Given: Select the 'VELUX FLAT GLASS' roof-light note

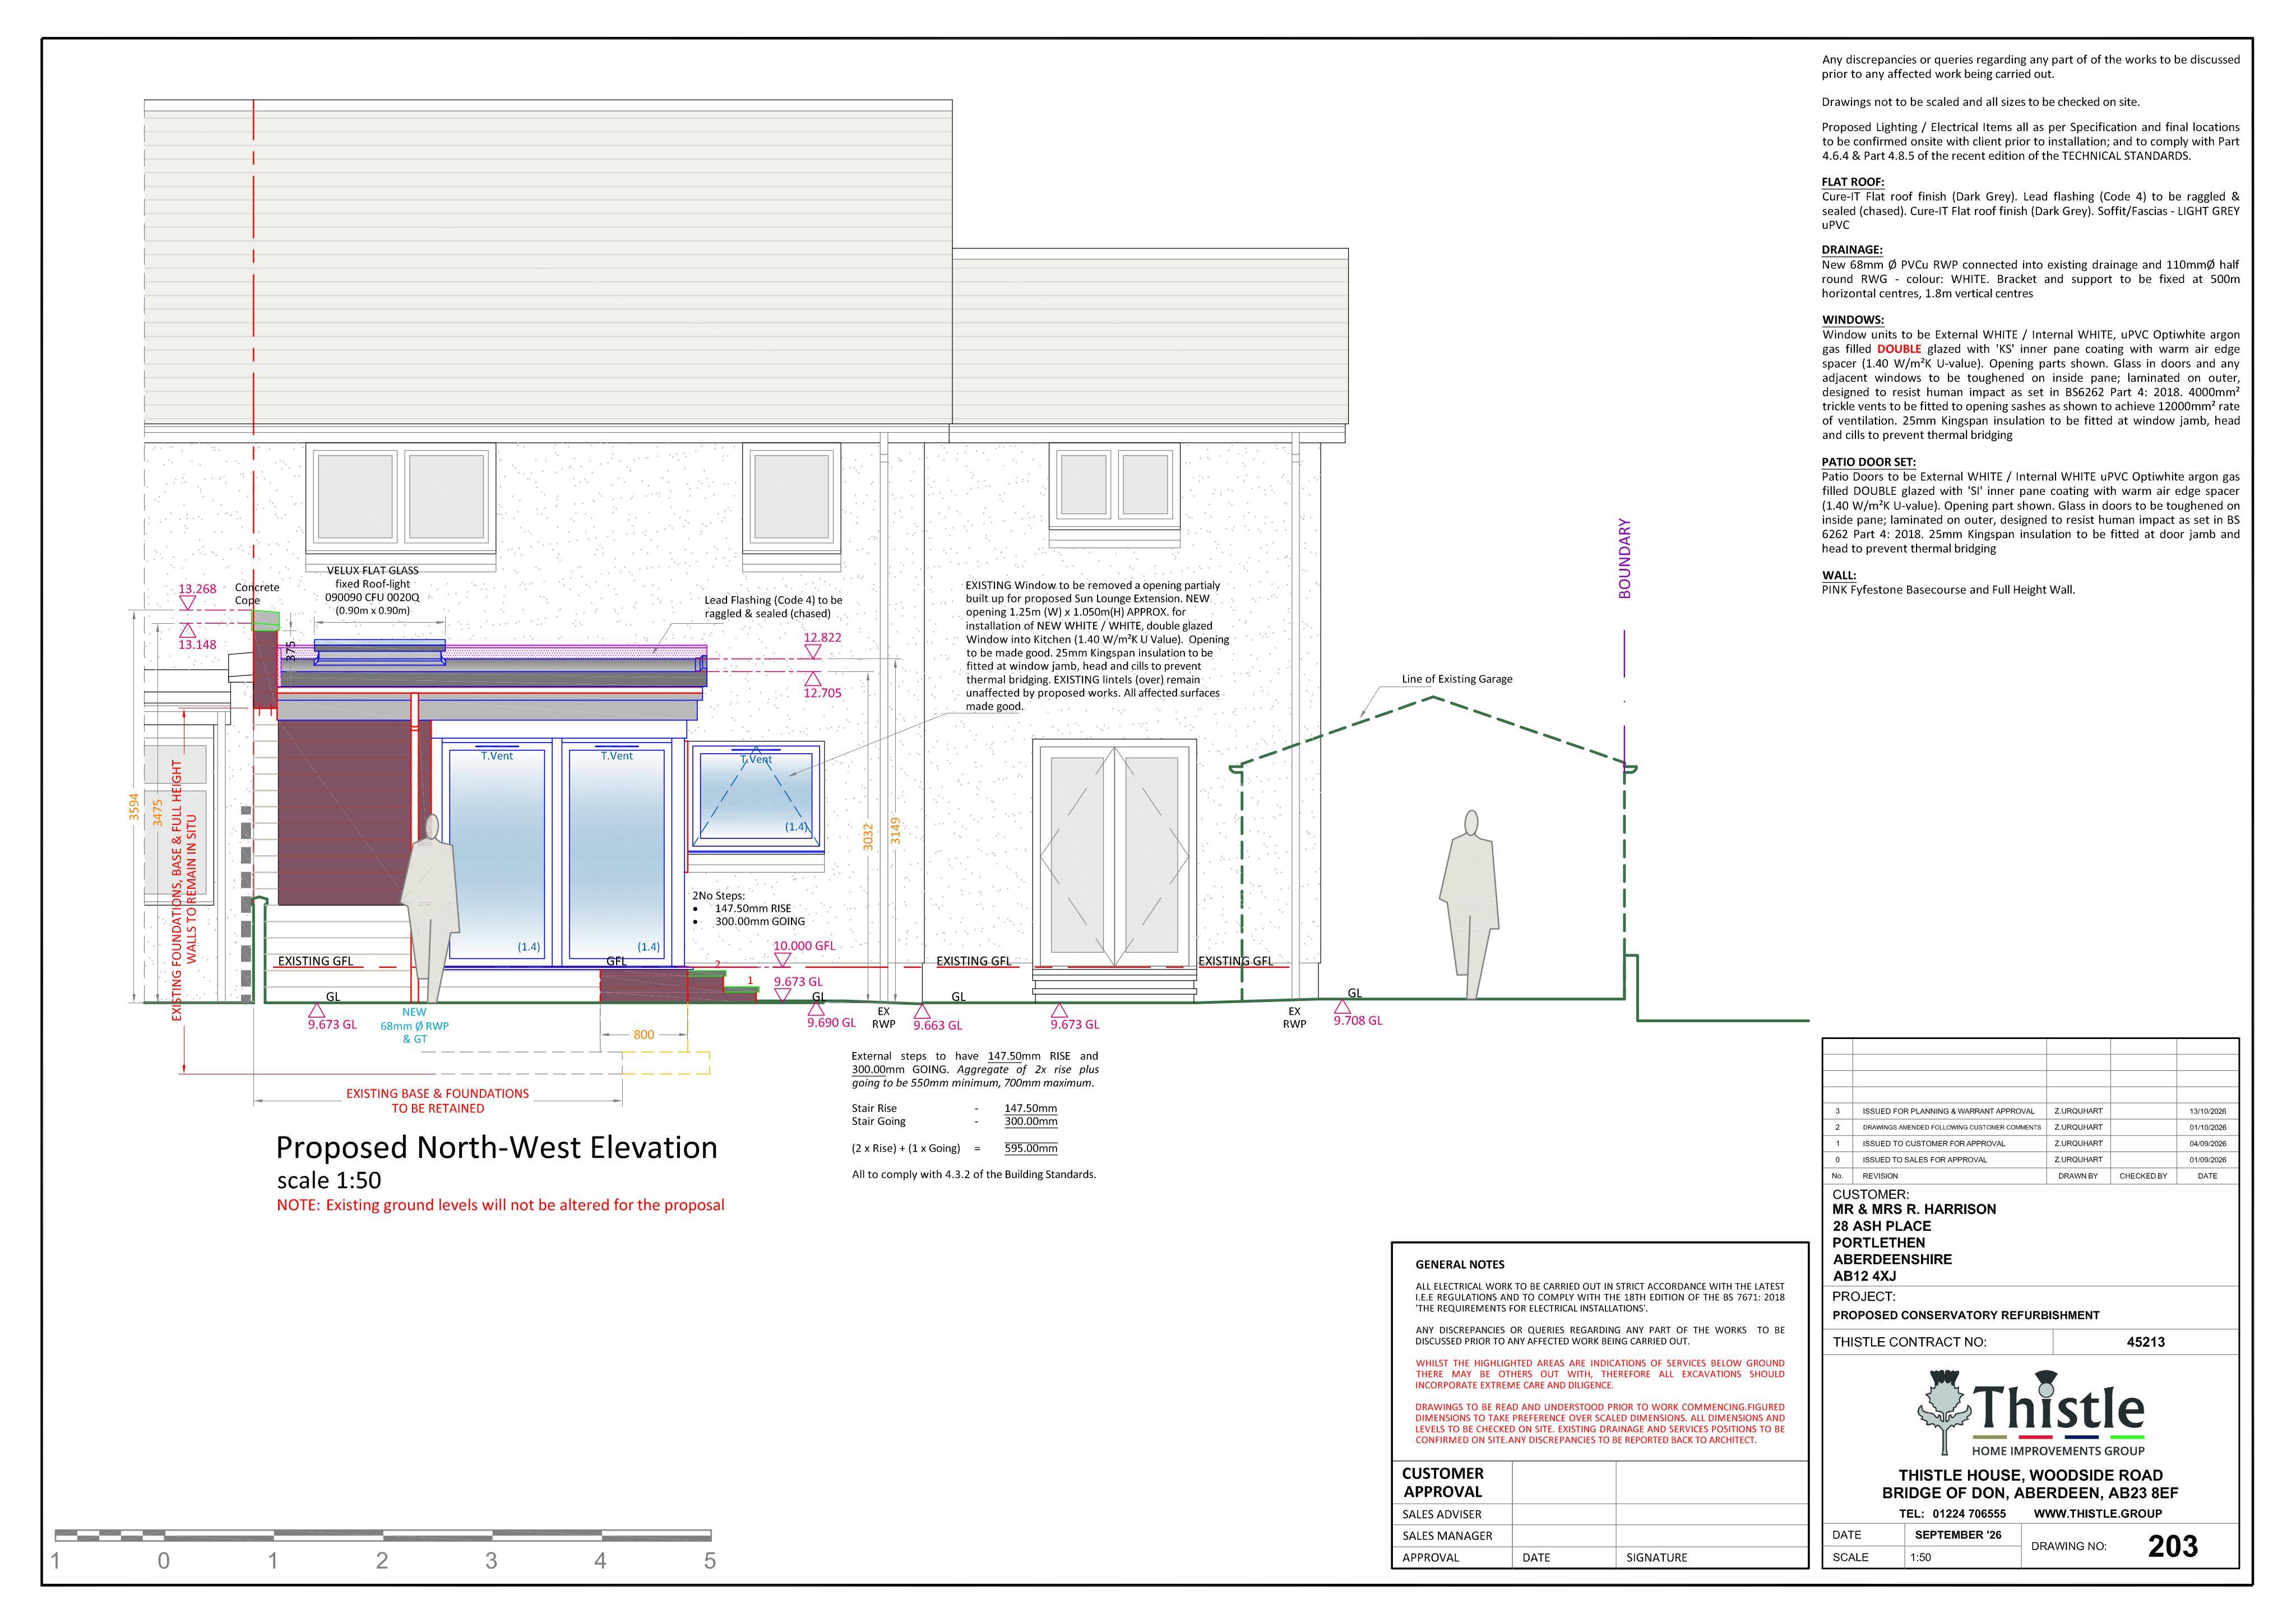Looking at the screenshot, I should [x=373, y=590].
